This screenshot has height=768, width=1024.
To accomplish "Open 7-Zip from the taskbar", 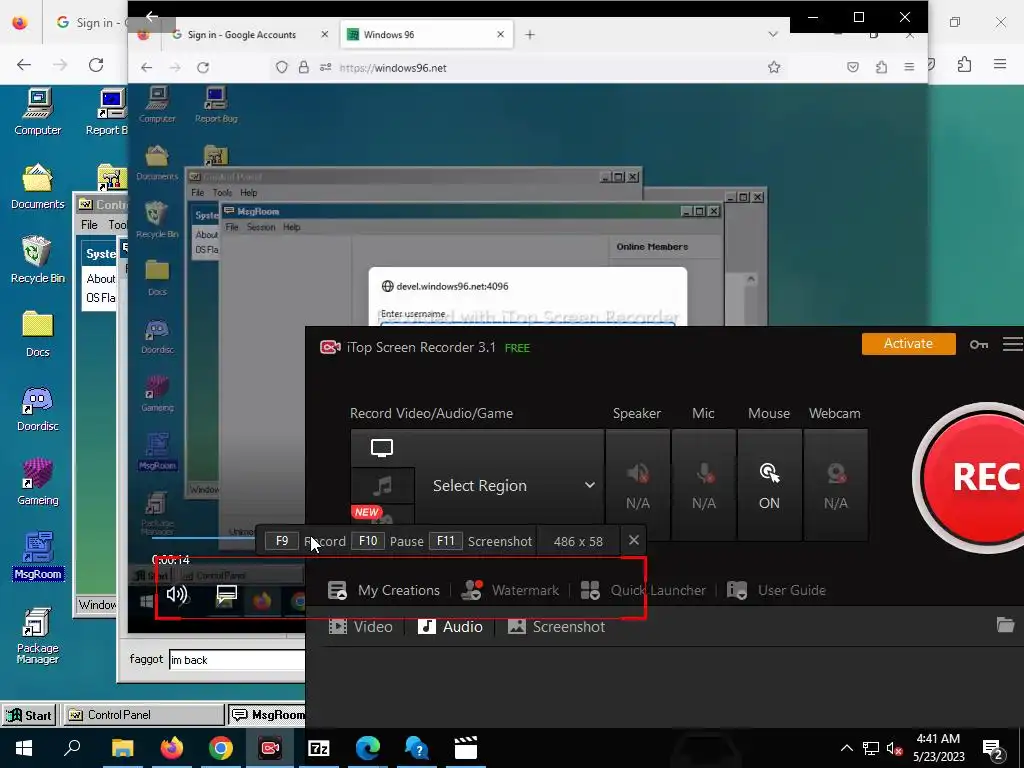I will [x=319, y=748].
